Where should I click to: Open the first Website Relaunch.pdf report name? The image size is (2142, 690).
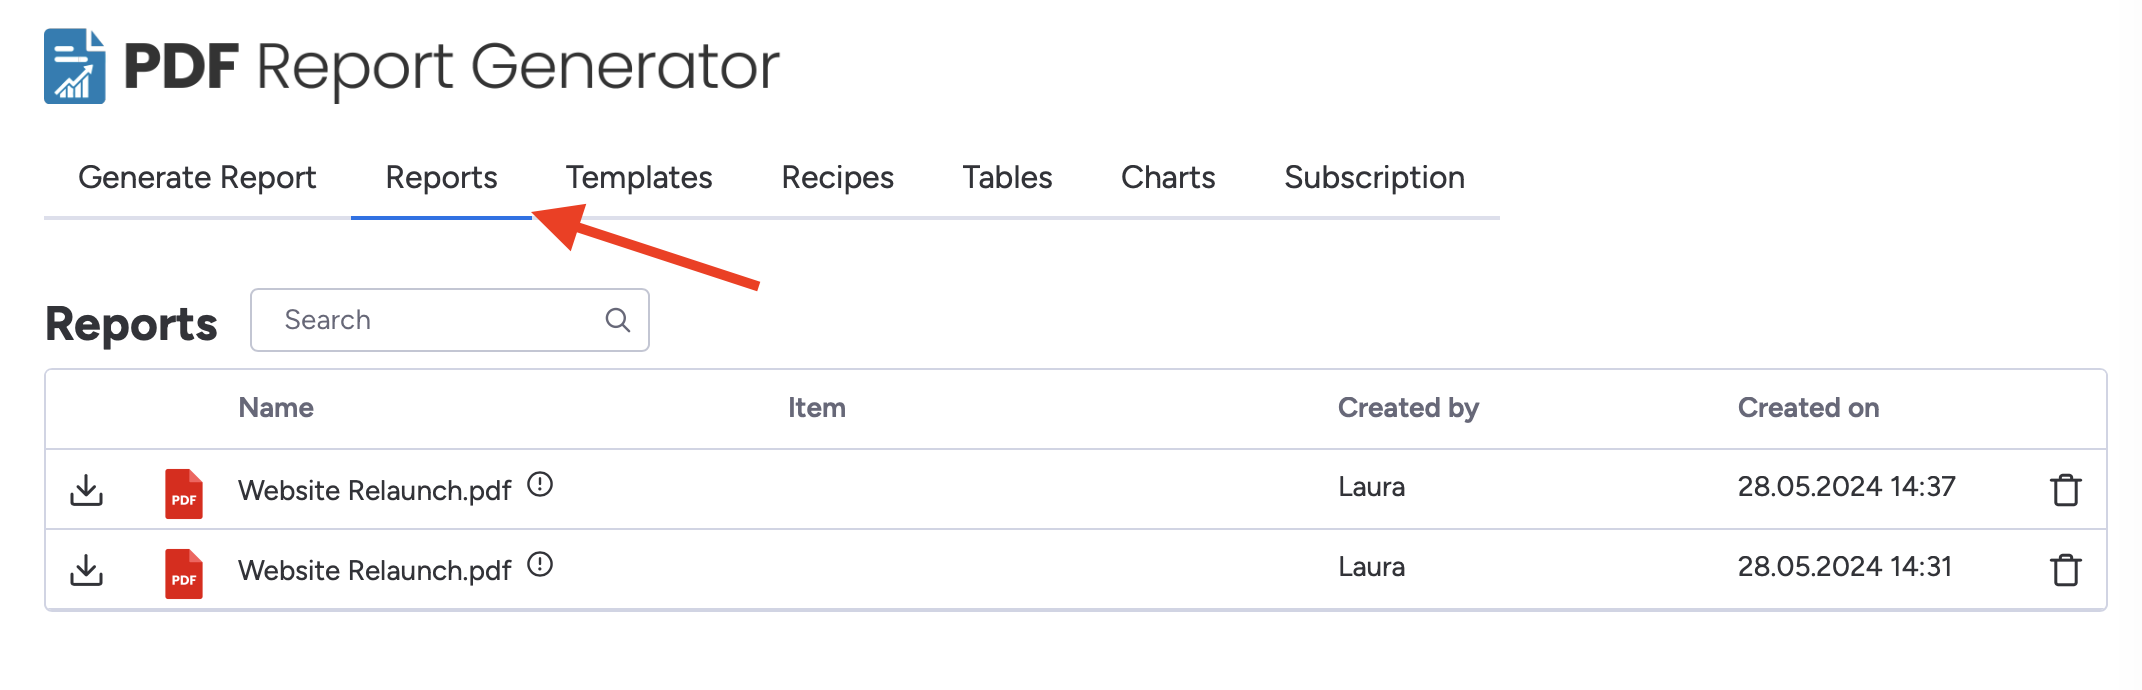point(374,491)
